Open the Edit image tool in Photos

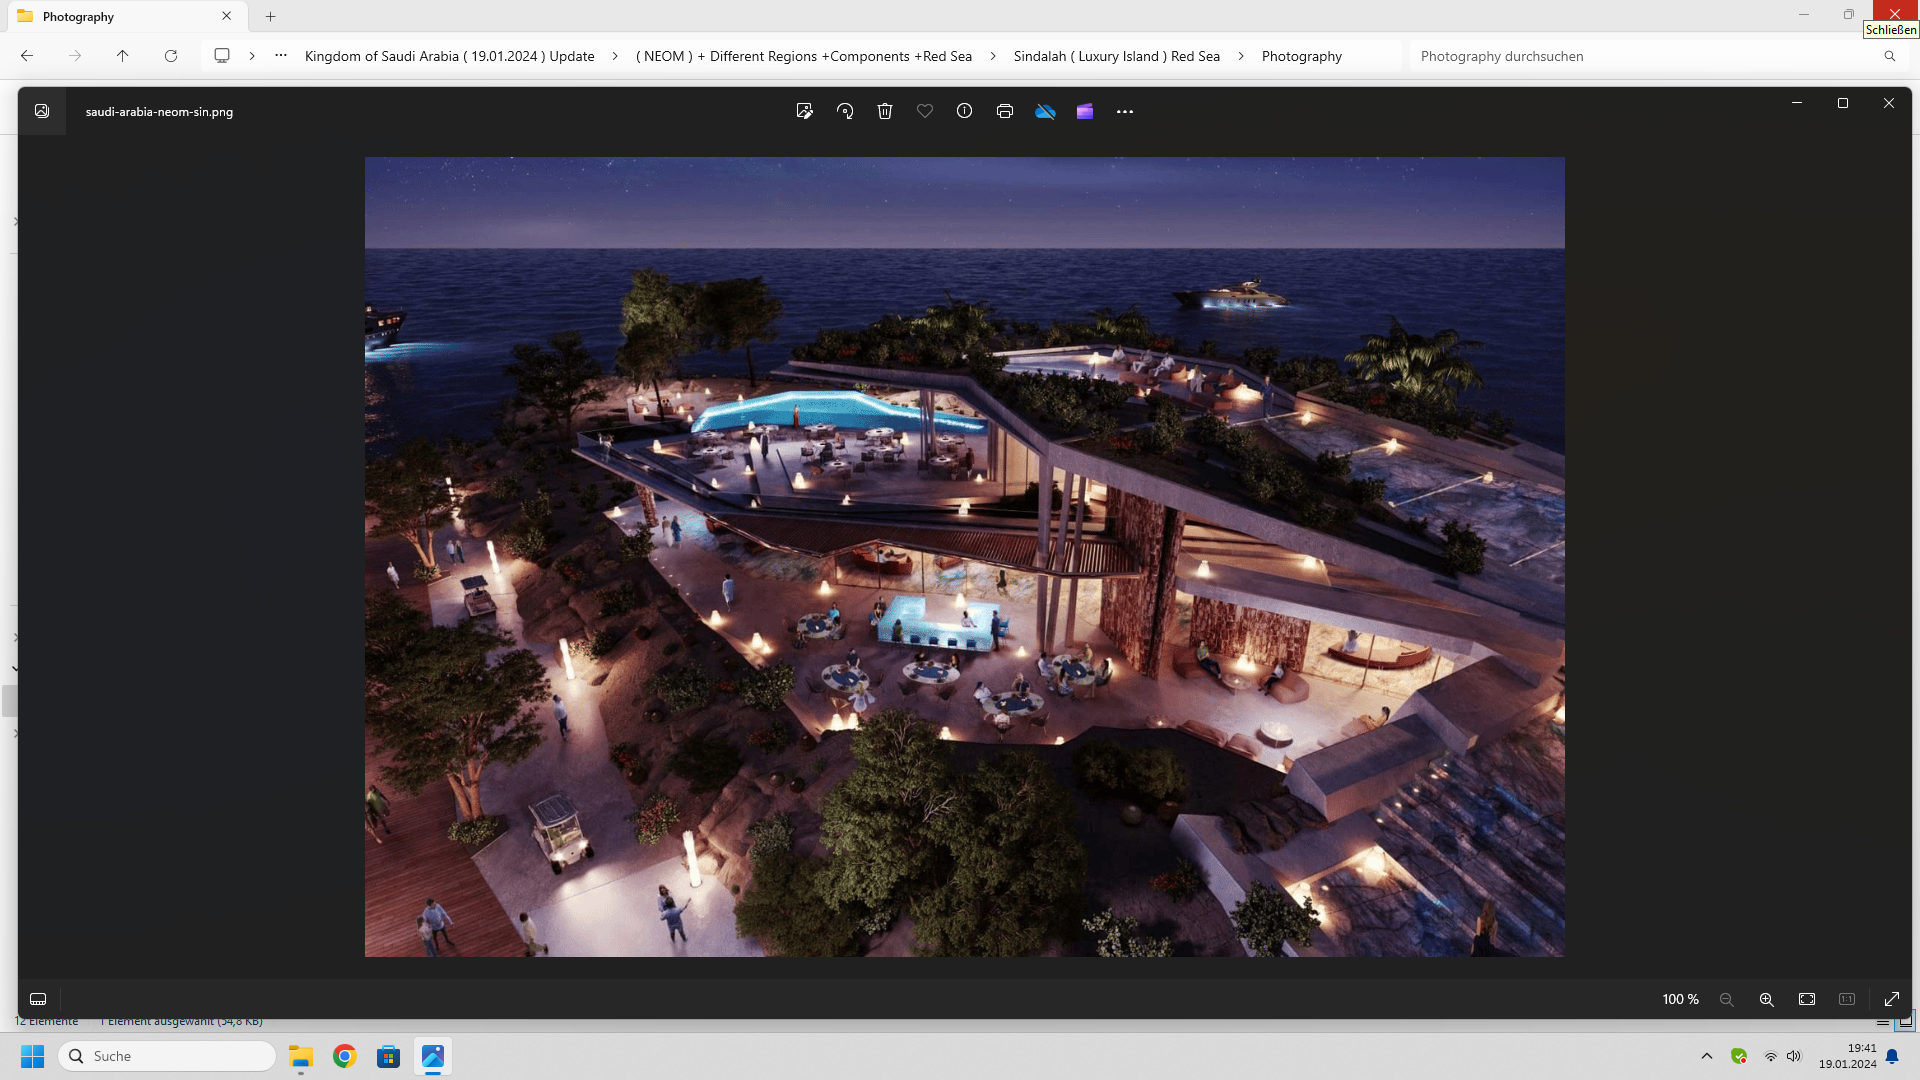coord(804,111)
